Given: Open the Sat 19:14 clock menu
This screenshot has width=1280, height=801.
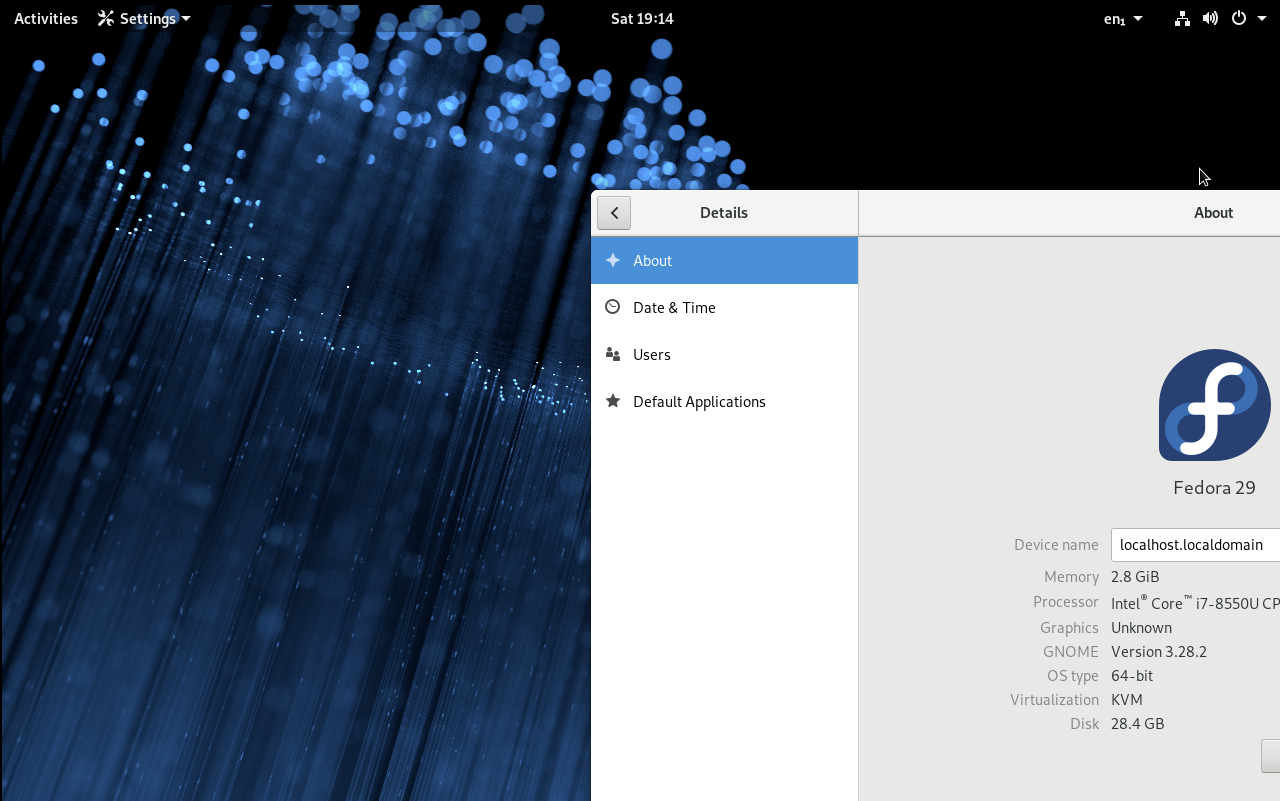Looking at the screenshot, I should [x=642, y=18].
